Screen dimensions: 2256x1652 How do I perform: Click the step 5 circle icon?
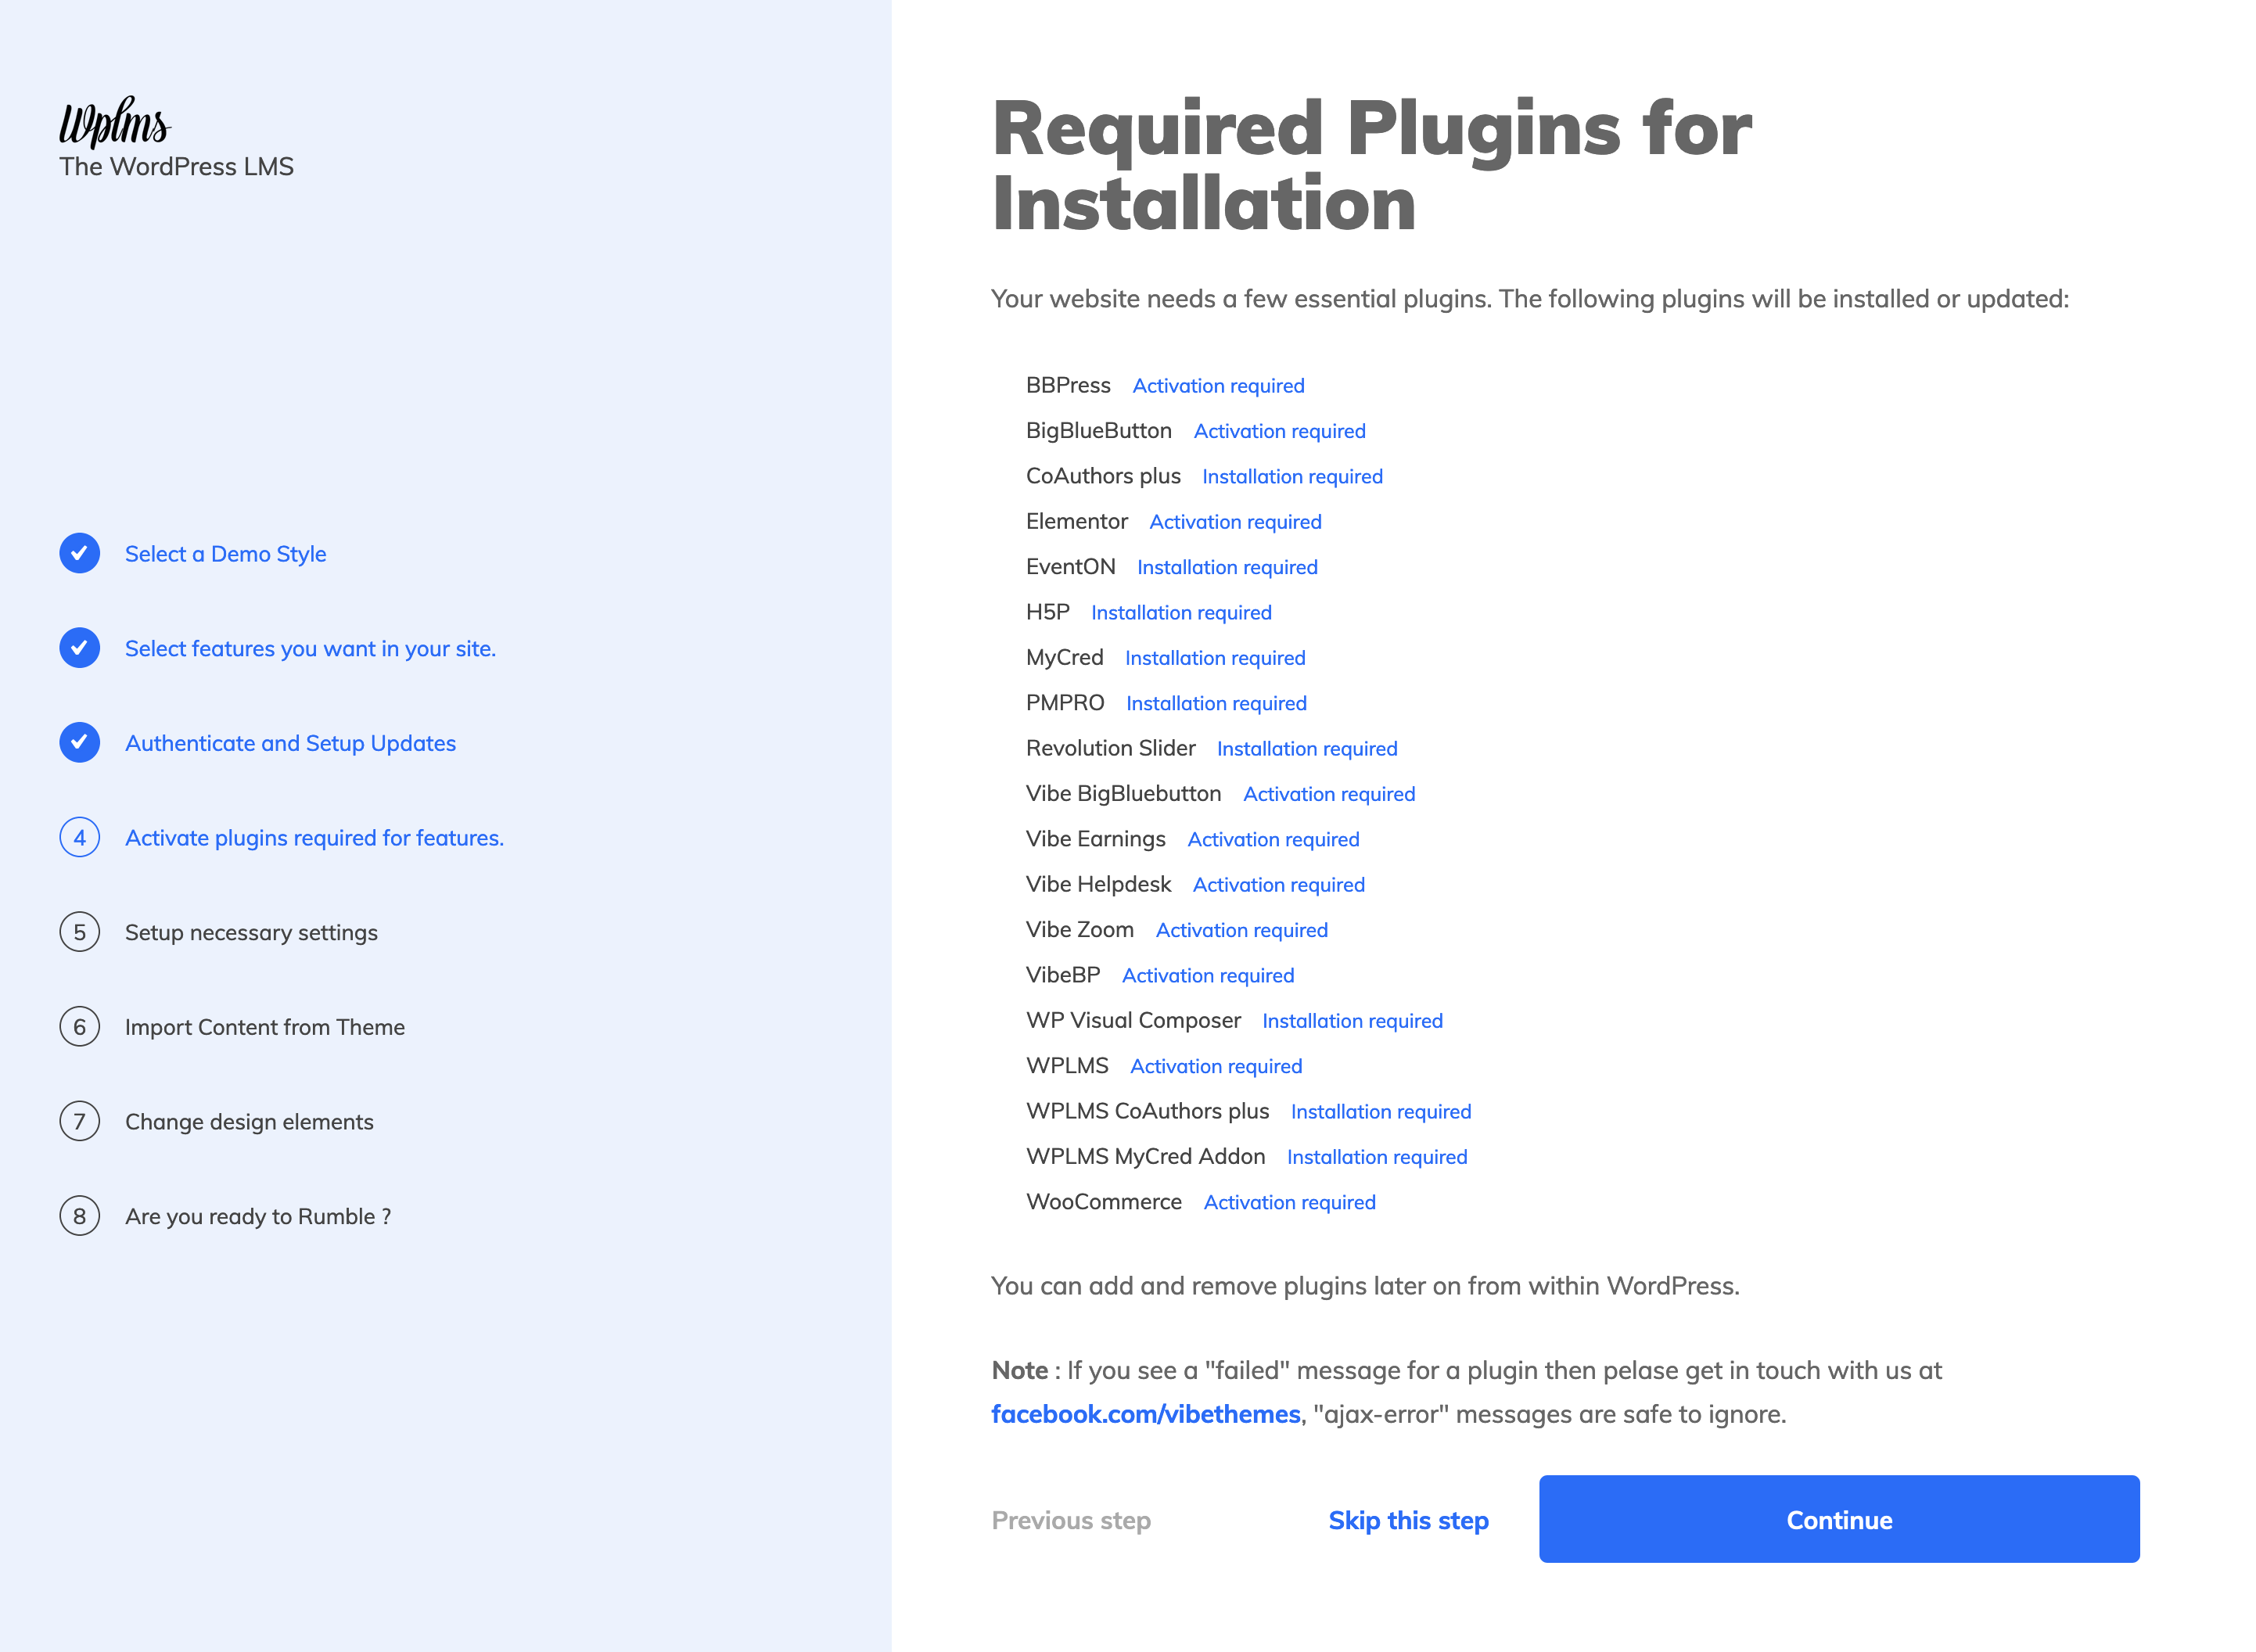(x=81, y=930)
